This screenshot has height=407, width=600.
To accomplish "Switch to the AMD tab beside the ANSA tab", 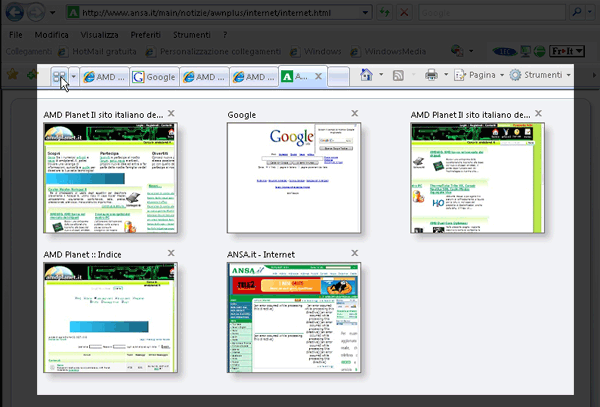I will (x=254, y=77).
